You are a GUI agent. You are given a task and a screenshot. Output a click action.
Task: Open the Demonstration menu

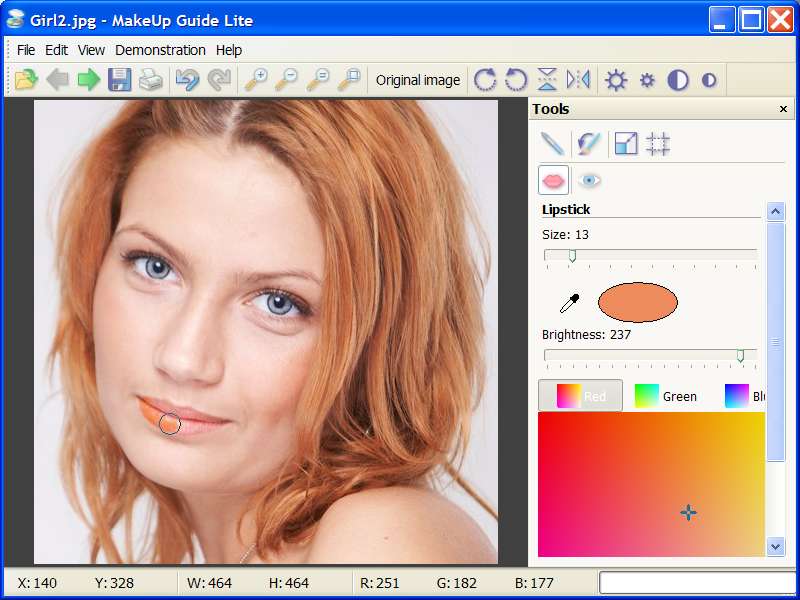(x=160, y=50)
